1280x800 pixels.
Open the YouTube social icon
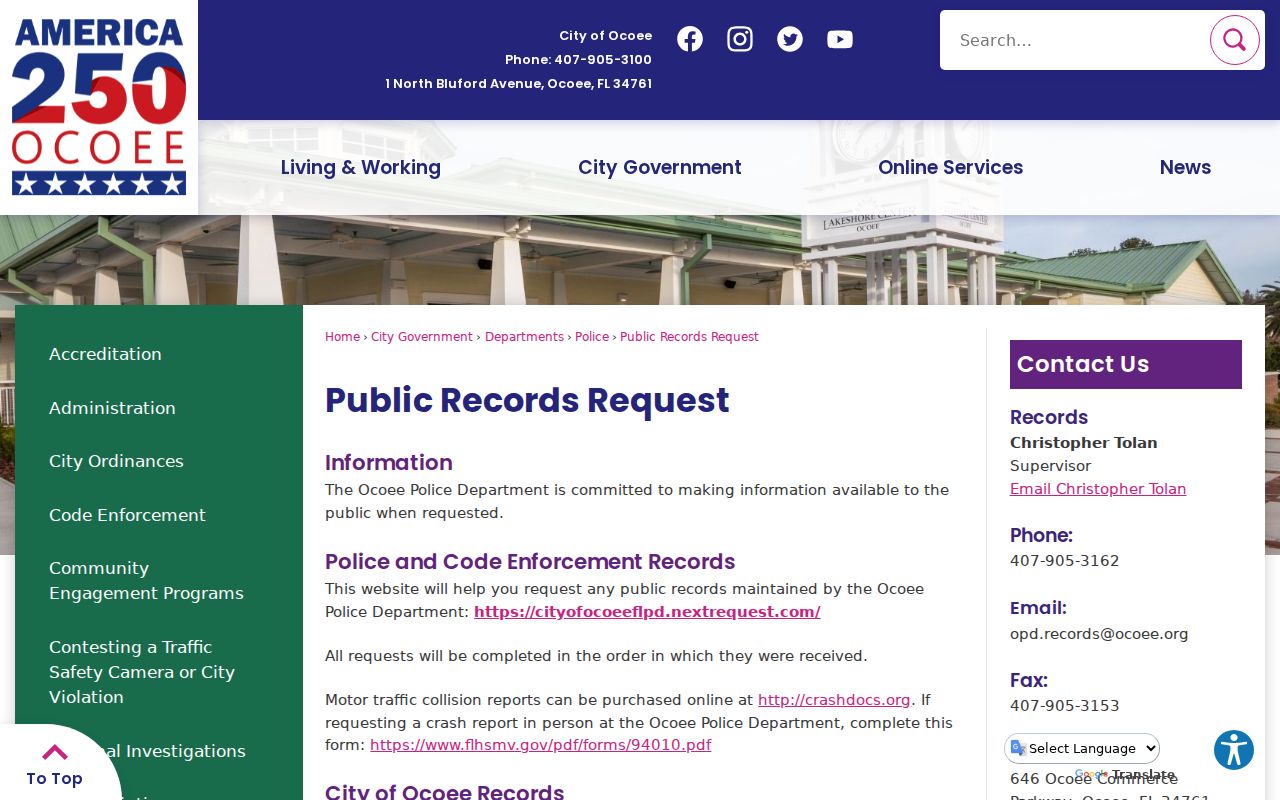tap(840, 39)
